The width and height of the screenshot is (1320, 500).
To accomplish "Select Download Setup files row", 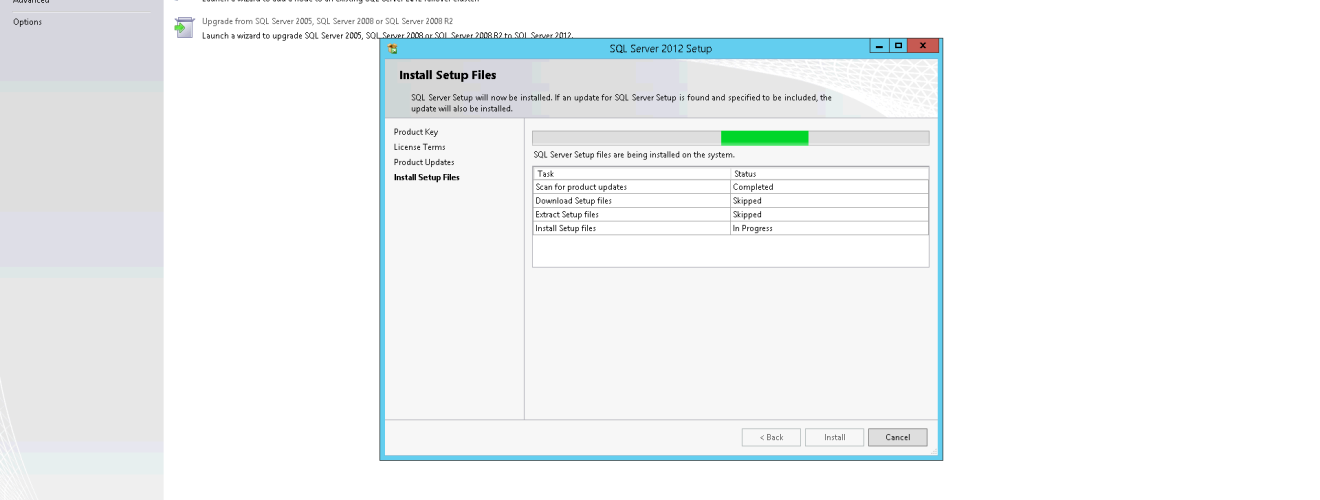I will pyautogui.click(x=730, y=201).
